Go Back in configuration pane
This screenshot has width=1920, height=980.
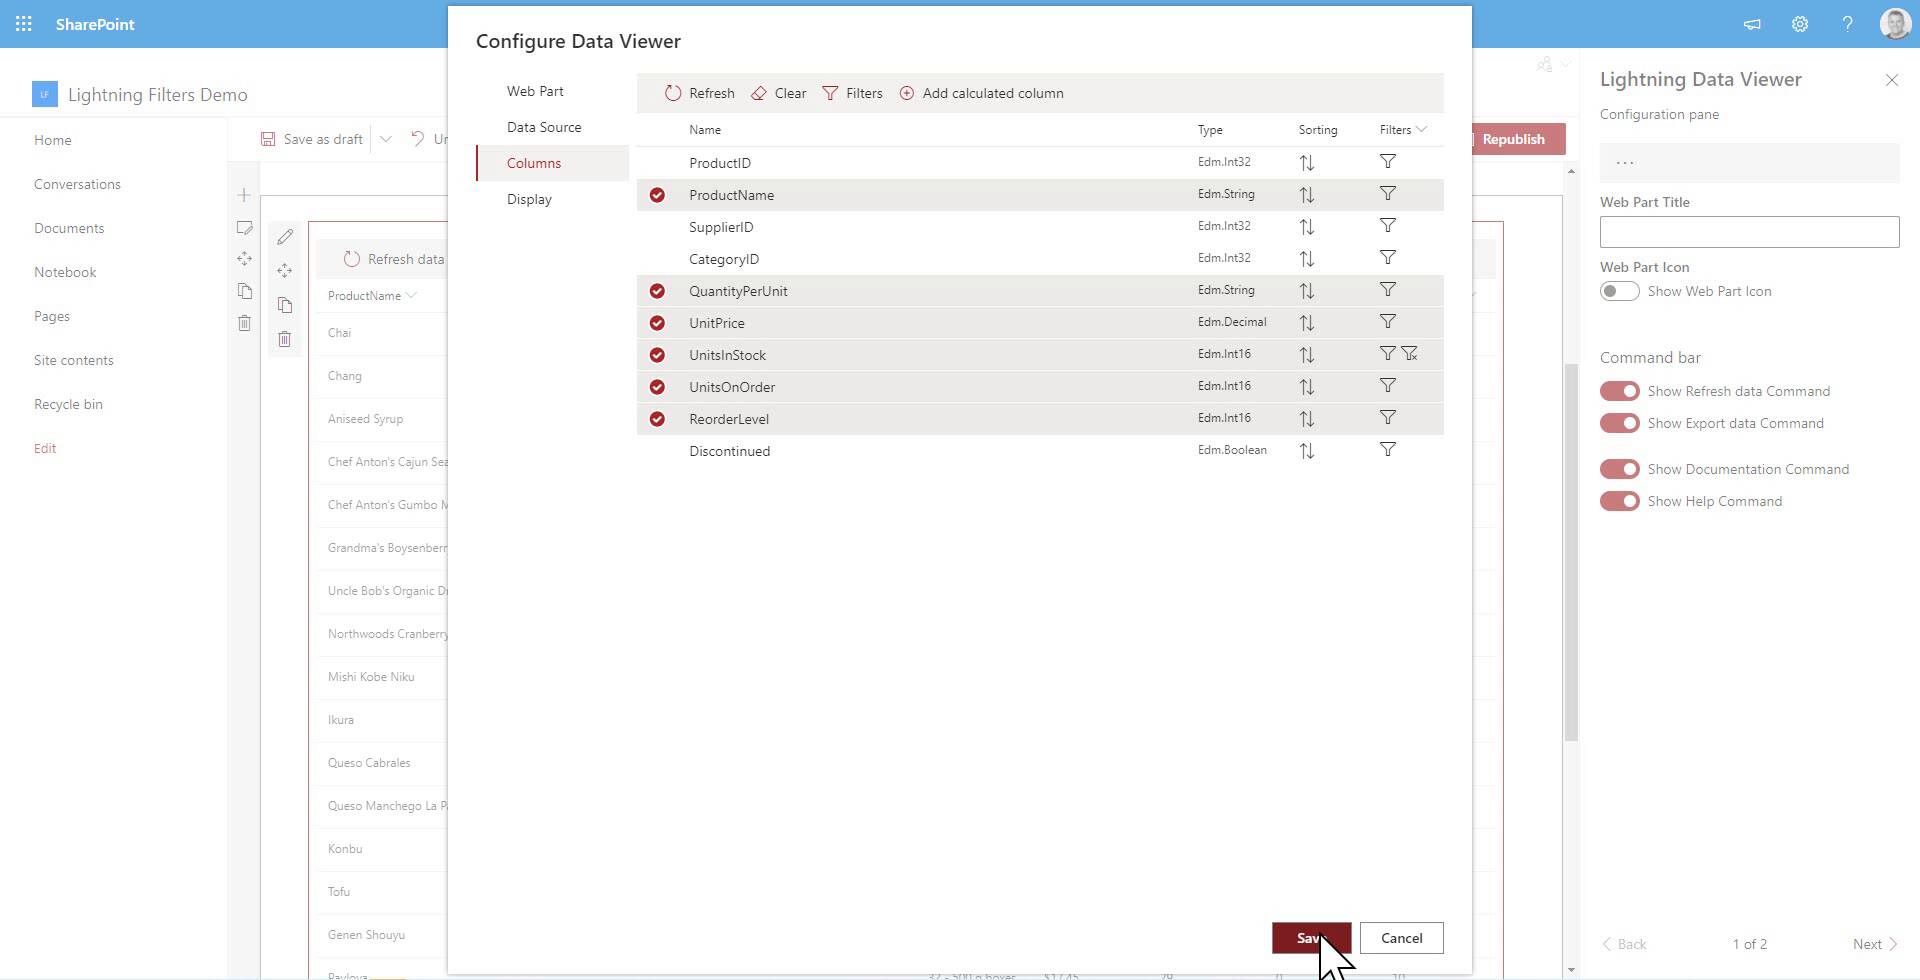click(1624, 944)
